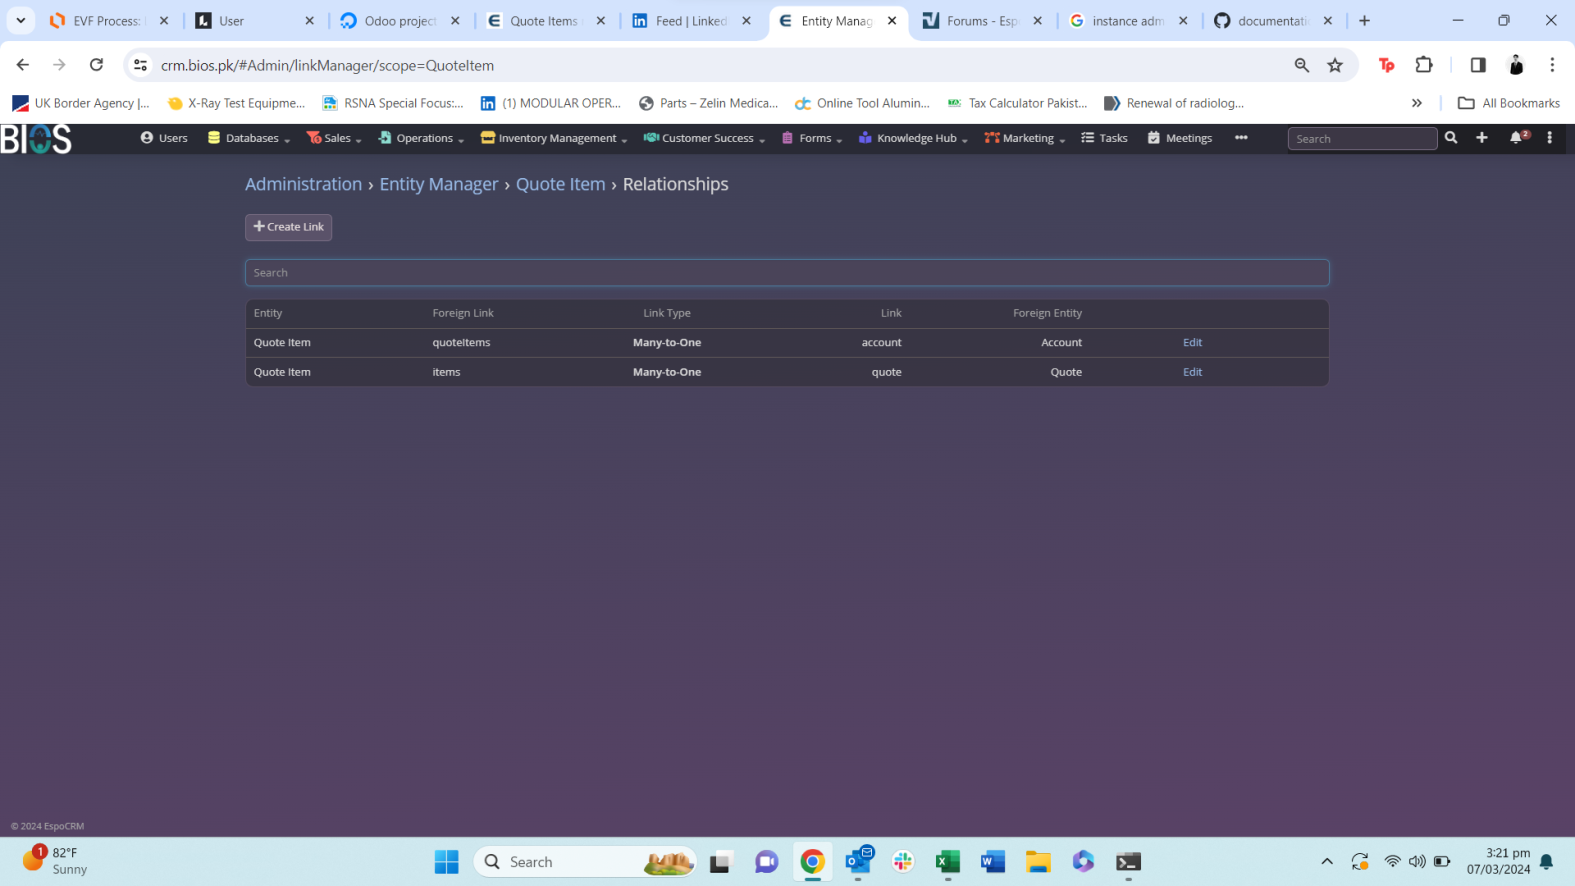Launch Word from the taskbar
Viewport: 1575px width, 886px height.
pos(993,862)
